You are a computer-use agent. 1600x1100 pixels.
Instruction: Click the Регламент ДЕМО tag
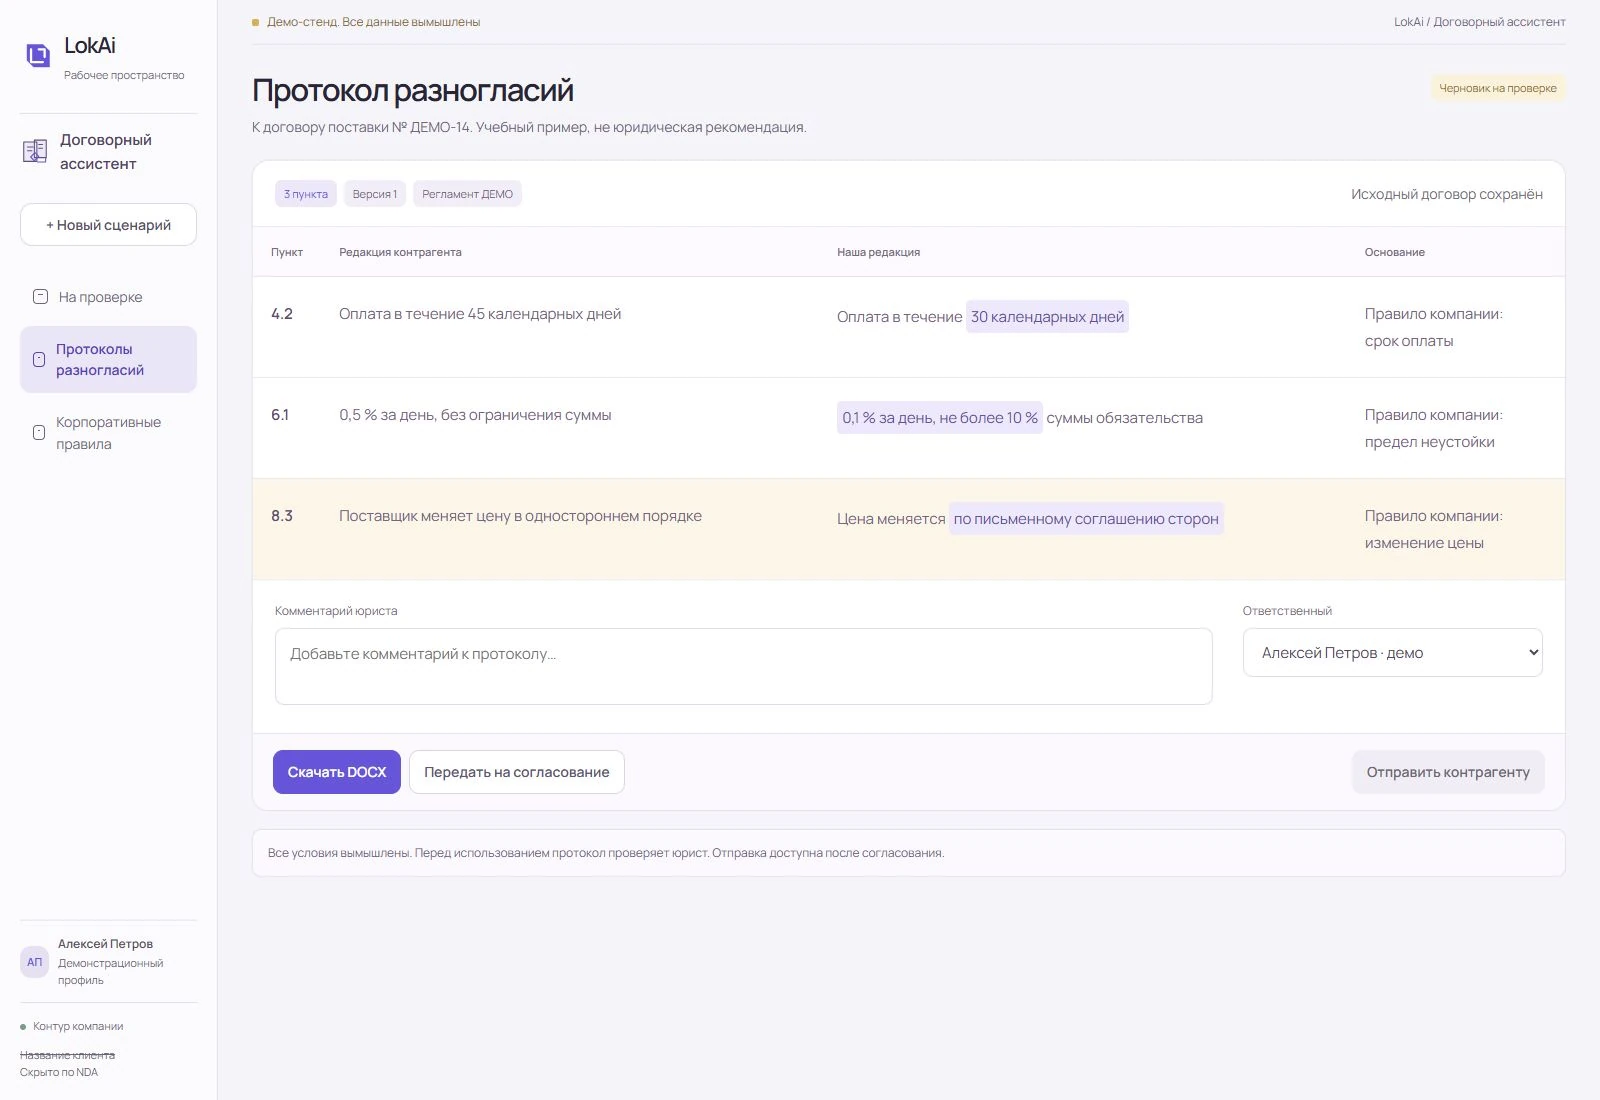(467, 194)
